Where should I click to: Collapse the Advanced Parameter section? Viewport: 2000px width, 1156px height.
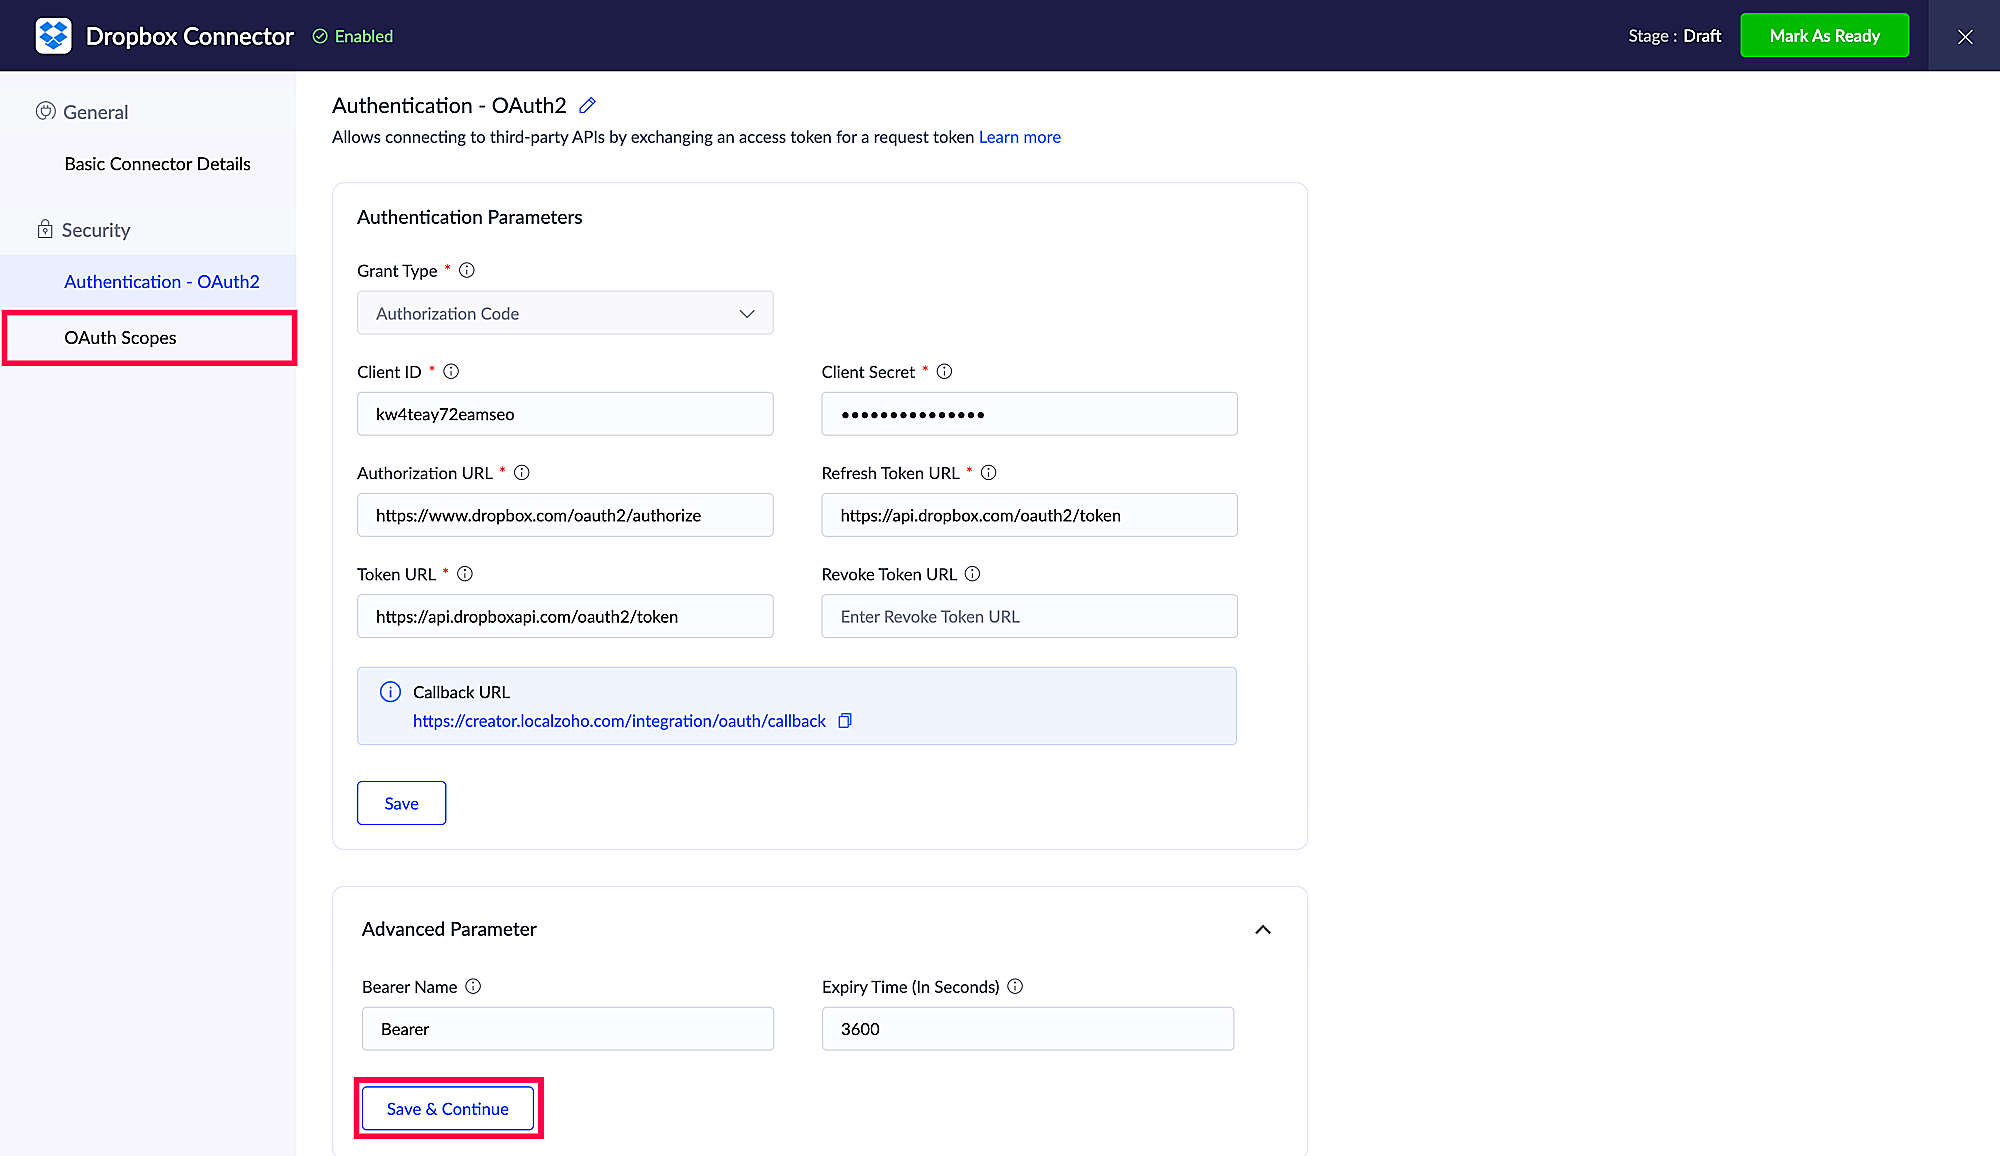coord(1263,929)
